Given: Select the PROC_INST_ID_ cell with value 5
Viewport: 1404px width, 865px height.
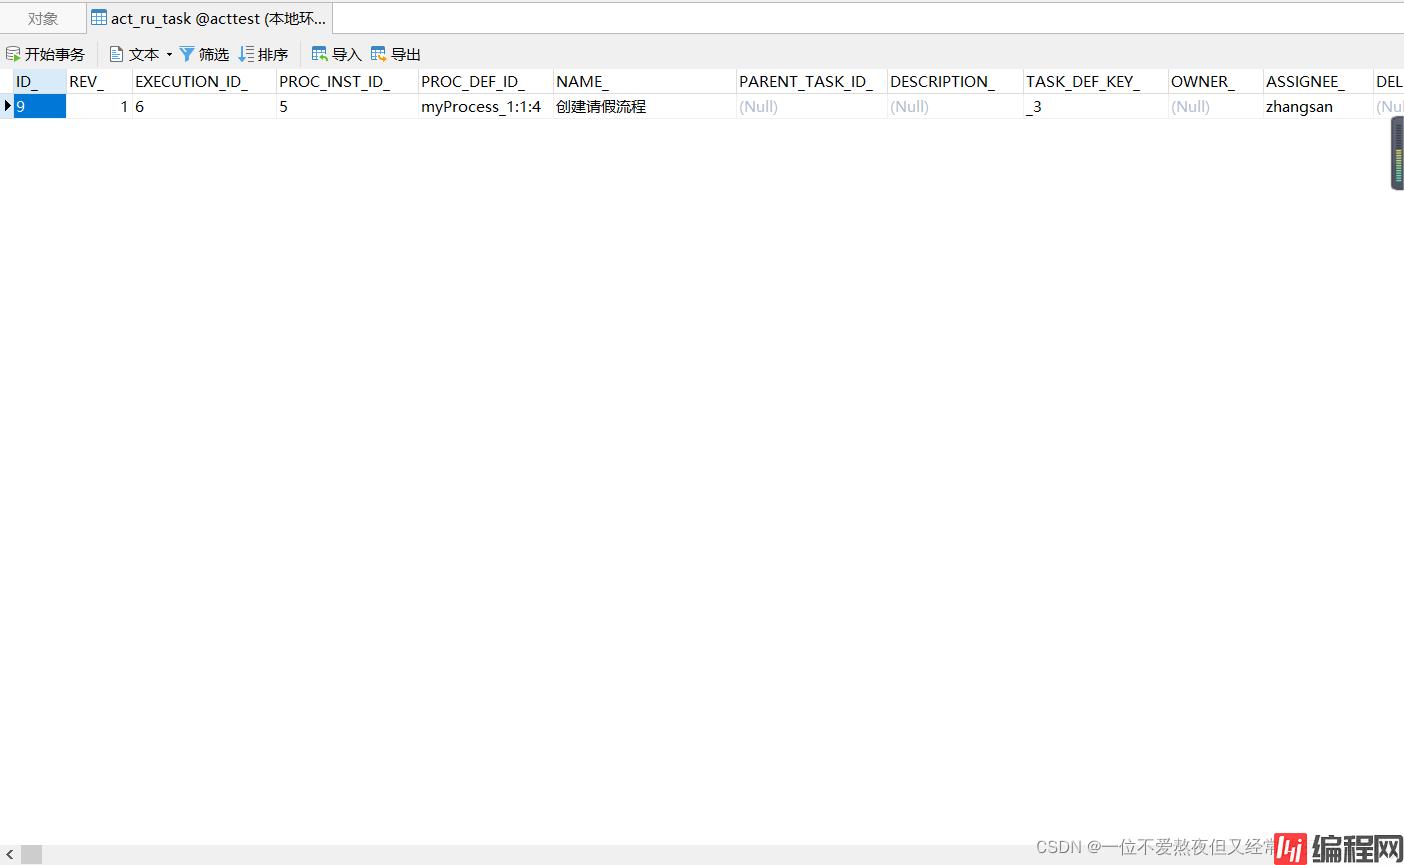Looking at the screenshot, I should [347, 106].
